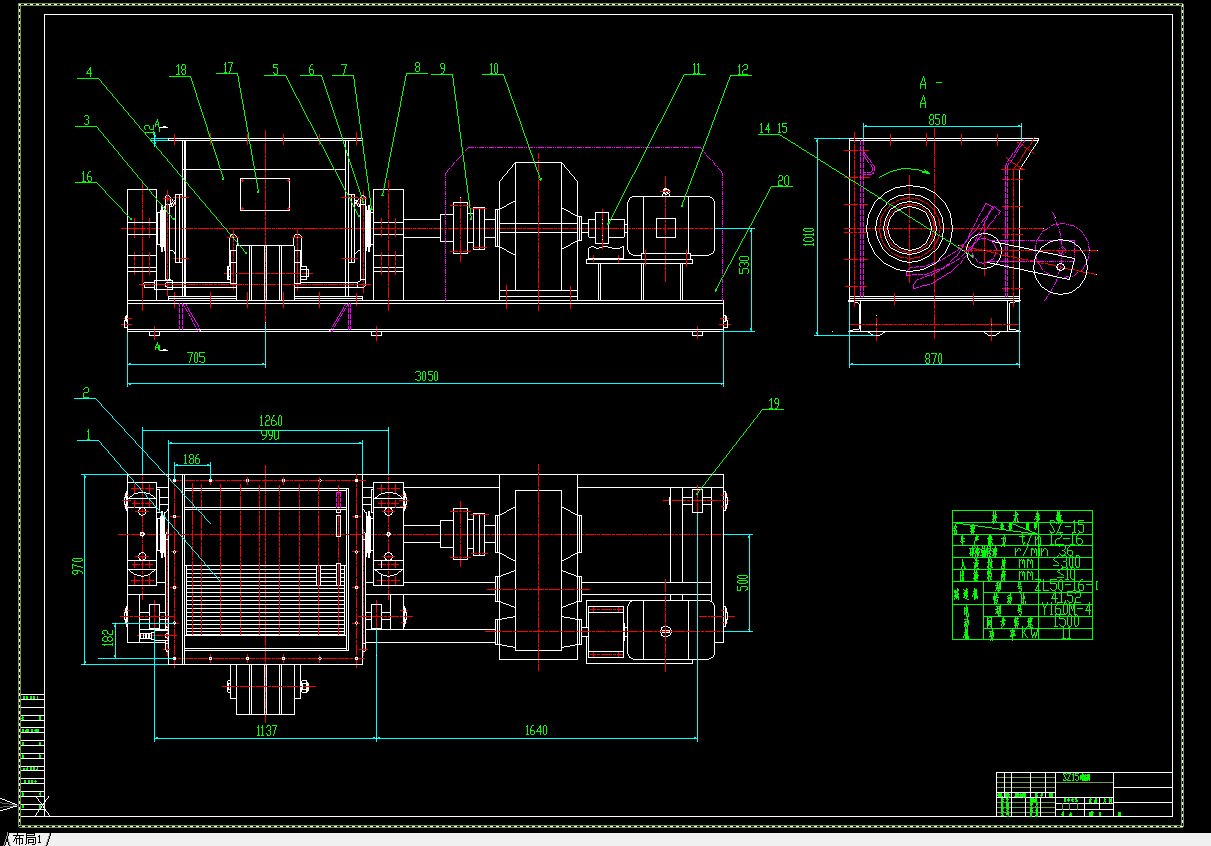
Task: Select the 850 width dimension in section A-A
Action: click(x=937, y=119)
